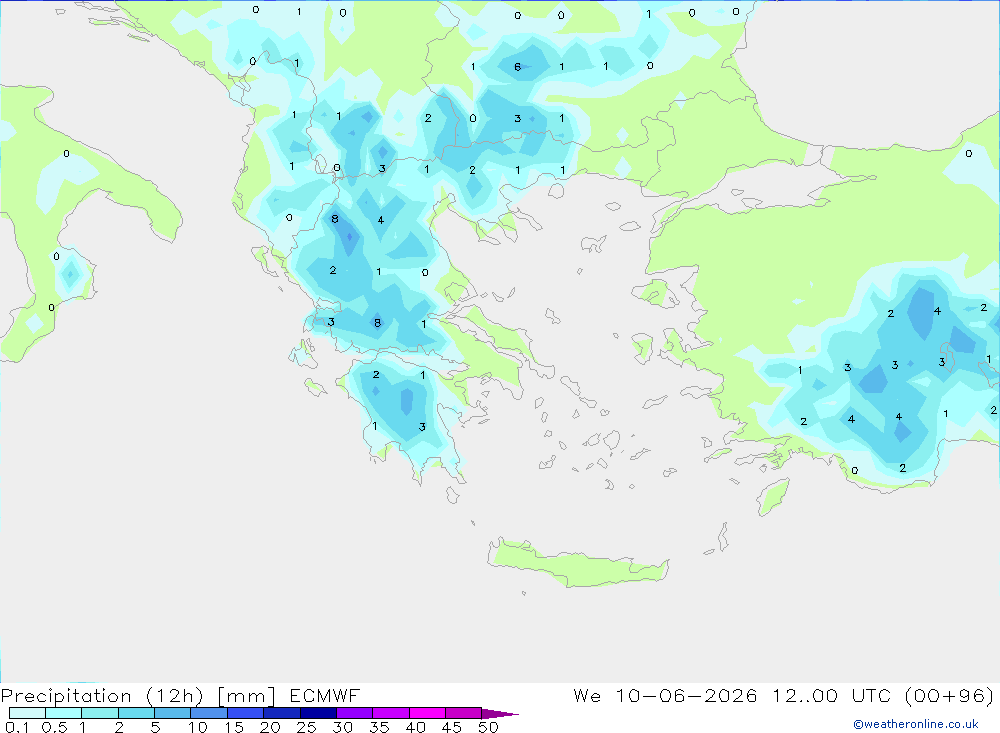Click the 'ECMWF' model label

[325, 695]
